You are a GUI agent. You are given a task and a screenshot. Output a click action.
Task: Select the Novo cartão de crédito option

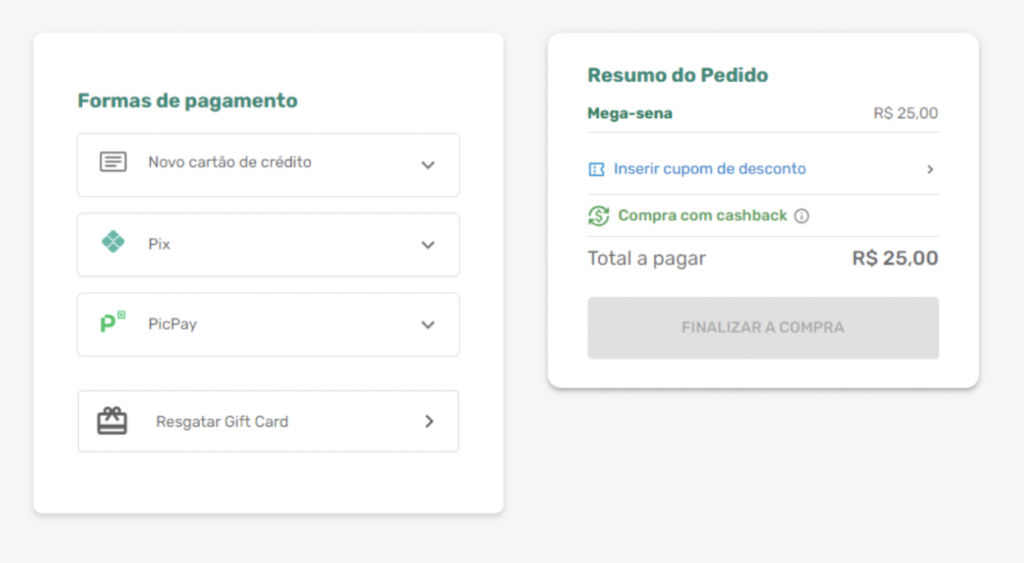[230, 162]
